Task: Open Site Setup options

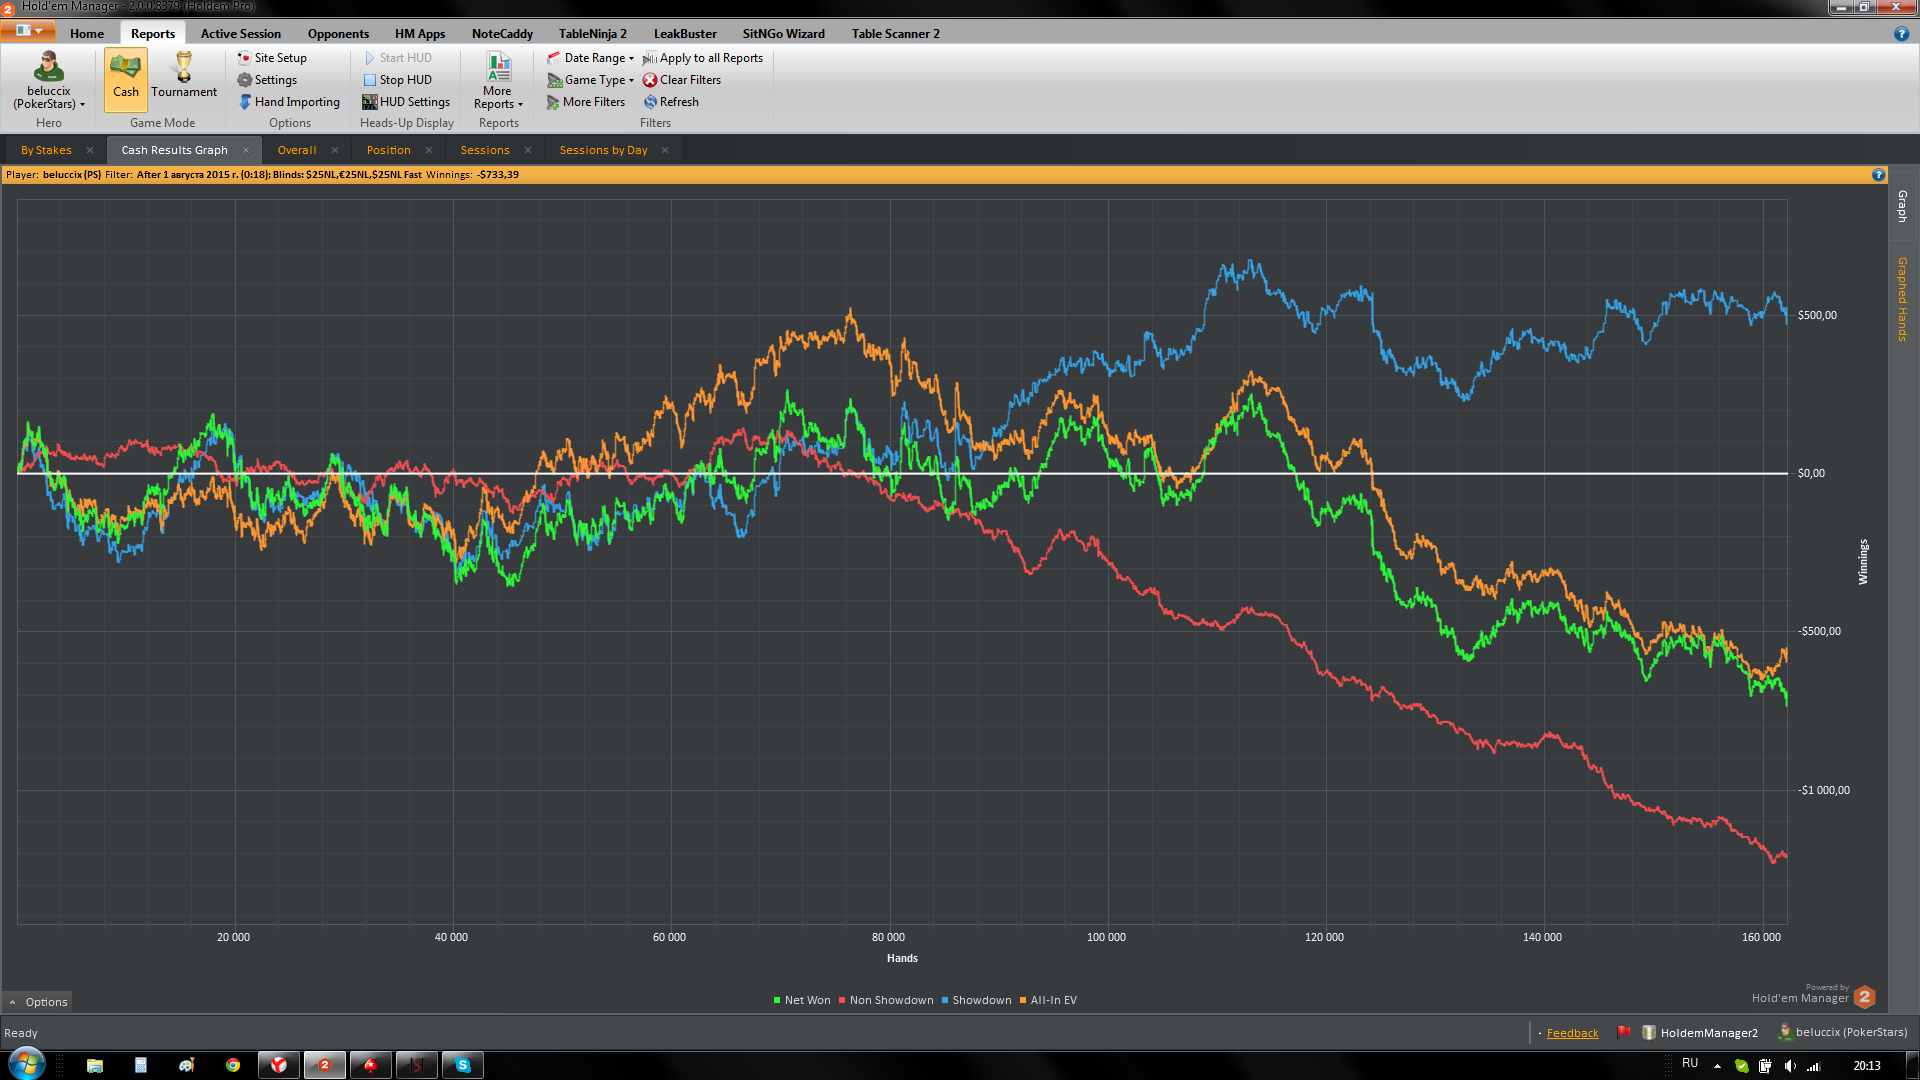Action: pyautogui.click(x=279, y=58)
